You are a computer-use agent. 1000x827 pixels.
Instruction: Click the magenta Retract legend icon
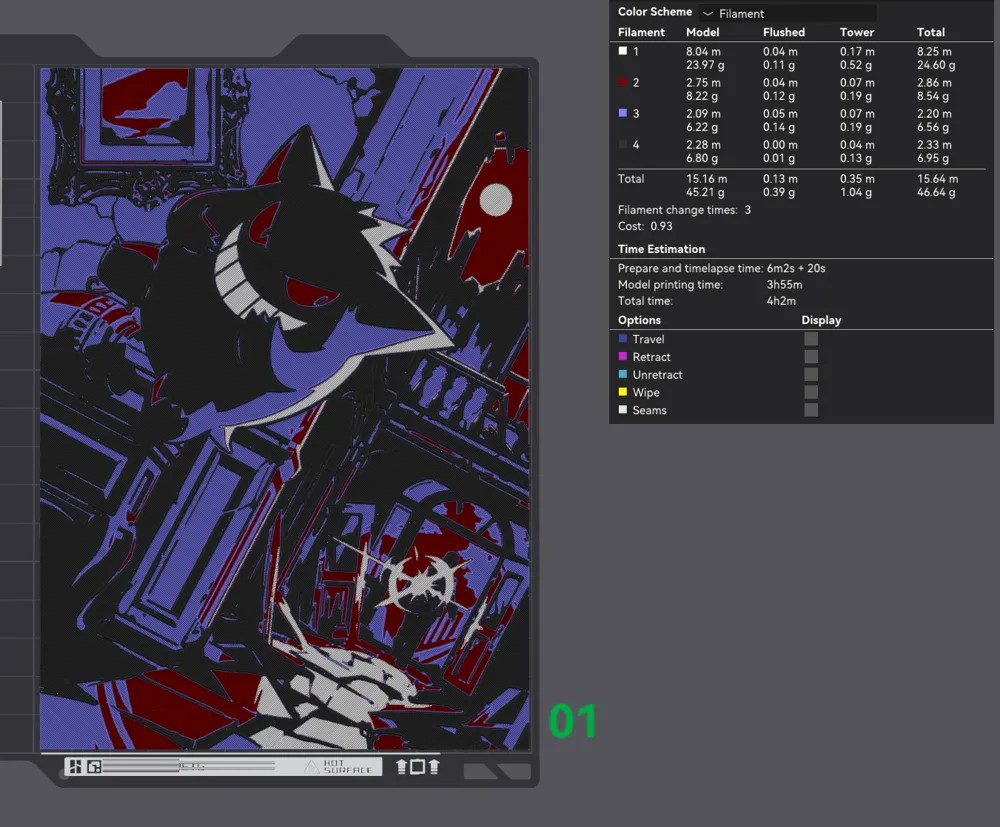623,357
